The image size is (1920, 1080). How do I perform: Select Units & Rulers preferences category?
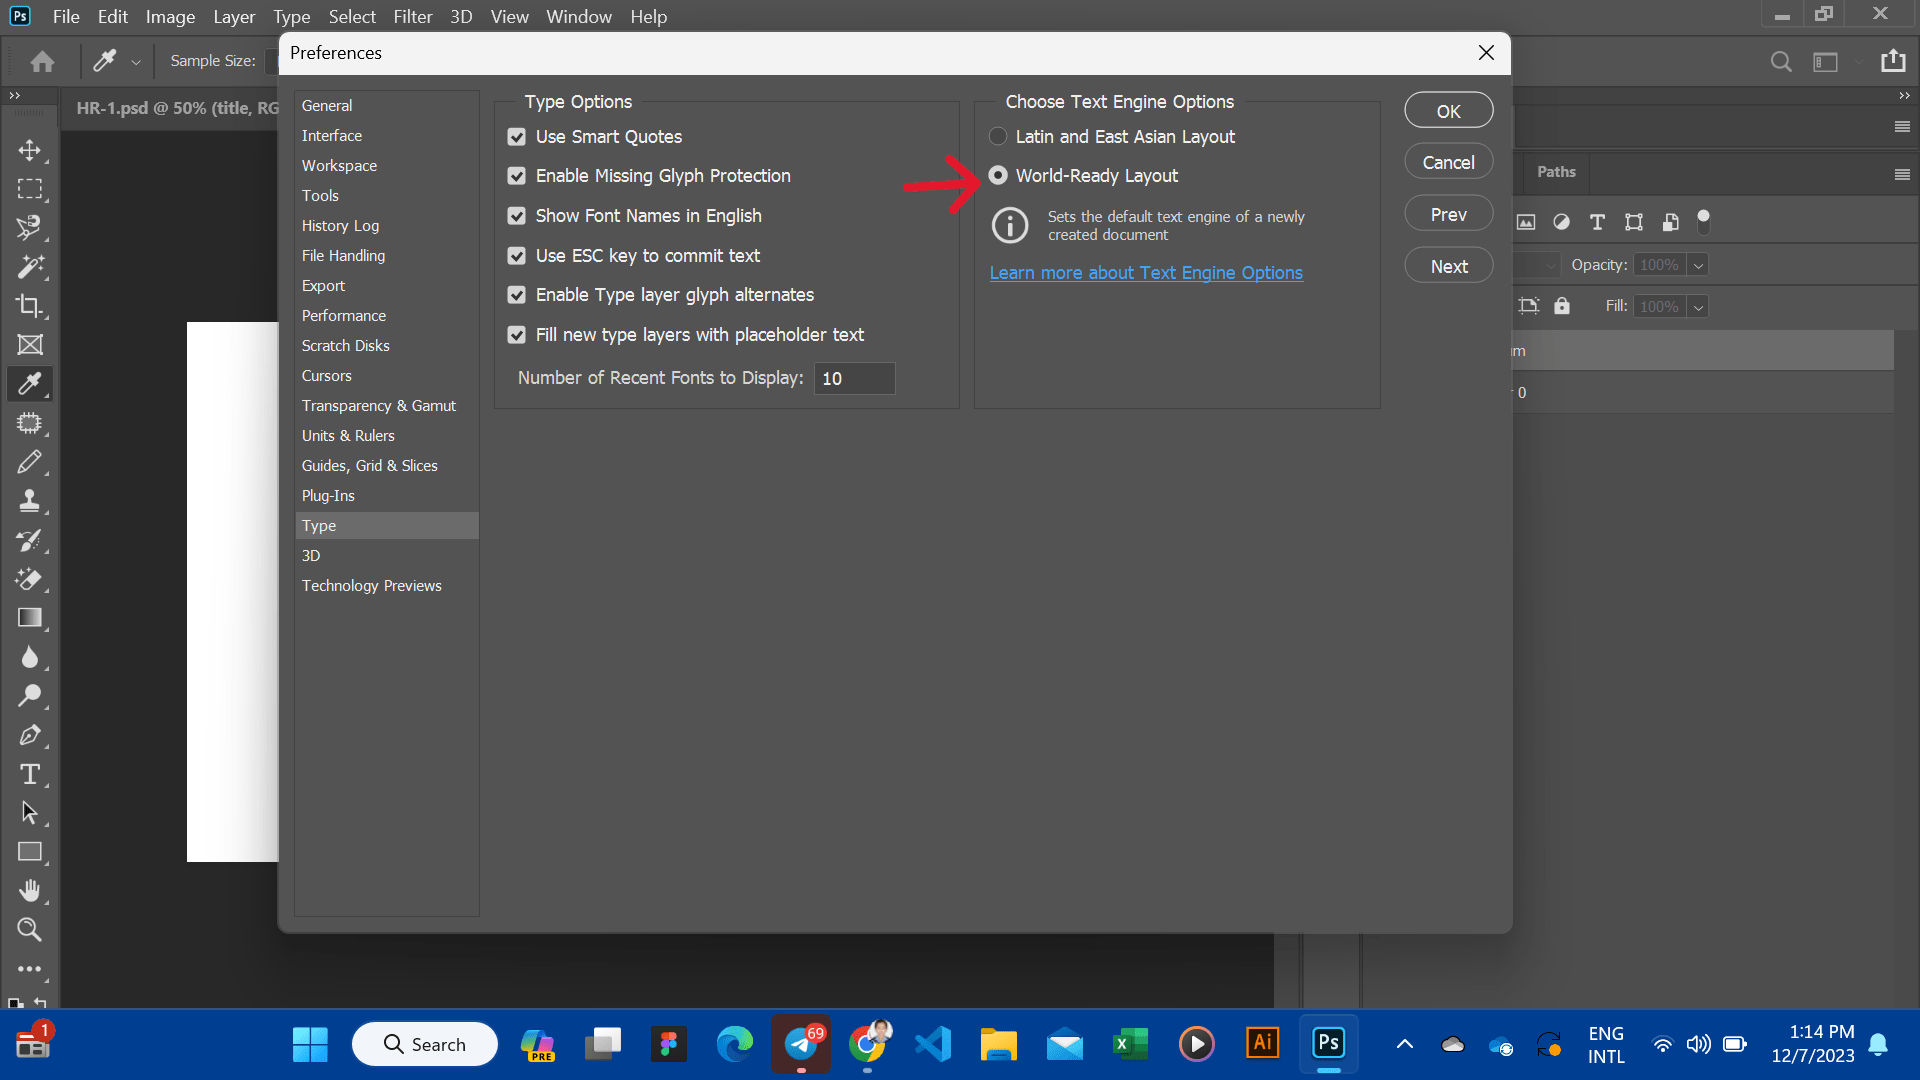pyautogui.click(x=348, y=436)
